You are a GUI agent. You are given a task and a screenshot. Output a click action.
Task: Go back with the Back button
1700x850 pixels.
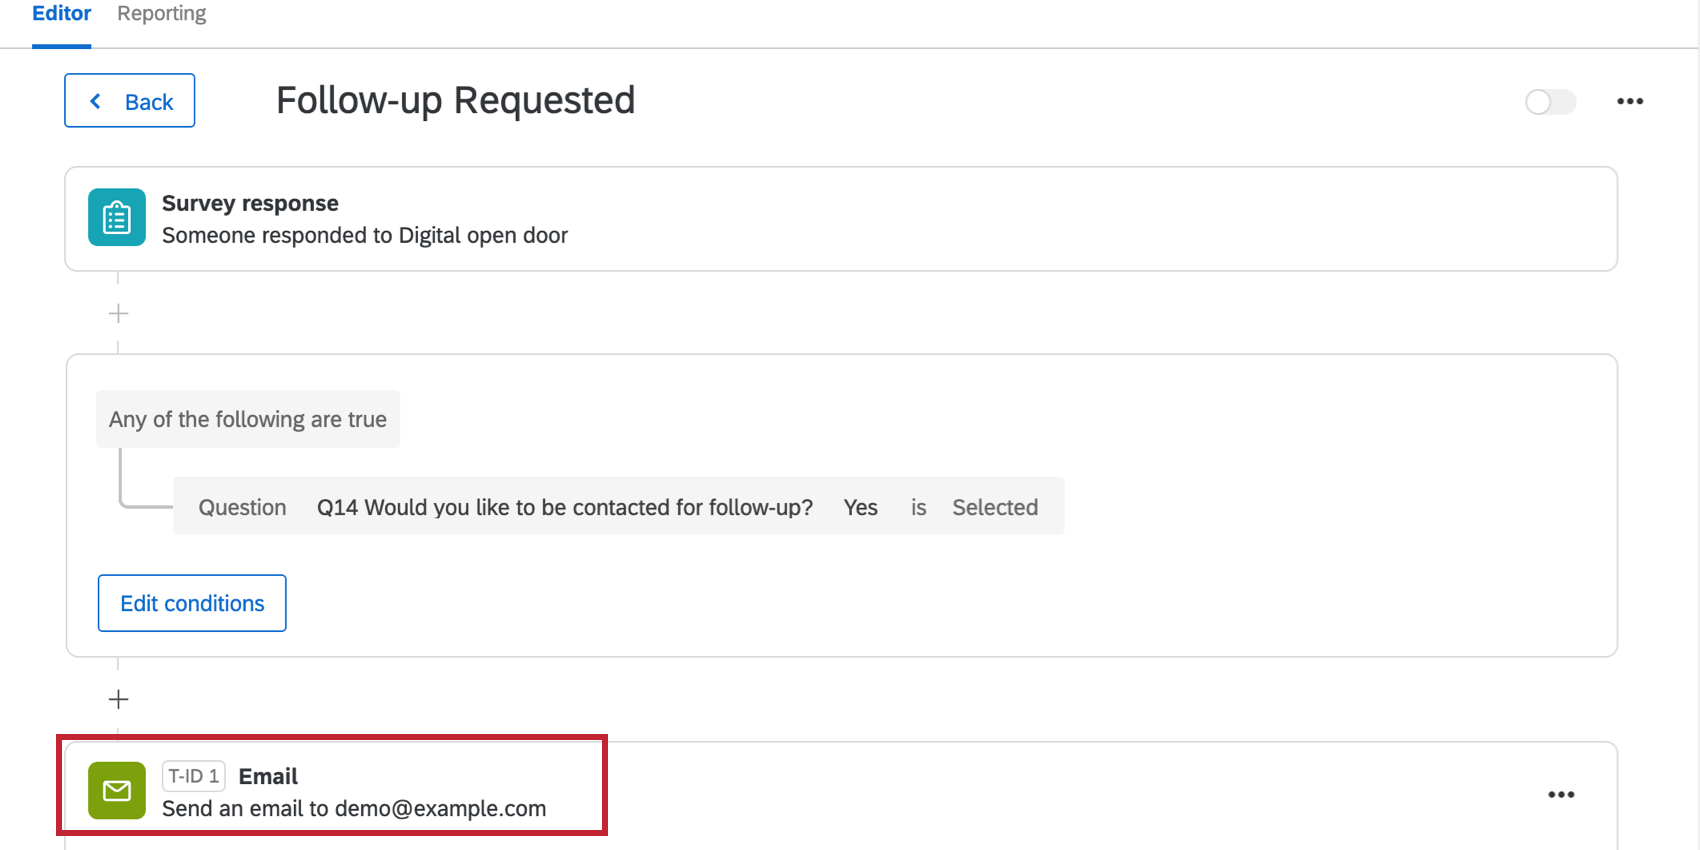tap(130, 101)
